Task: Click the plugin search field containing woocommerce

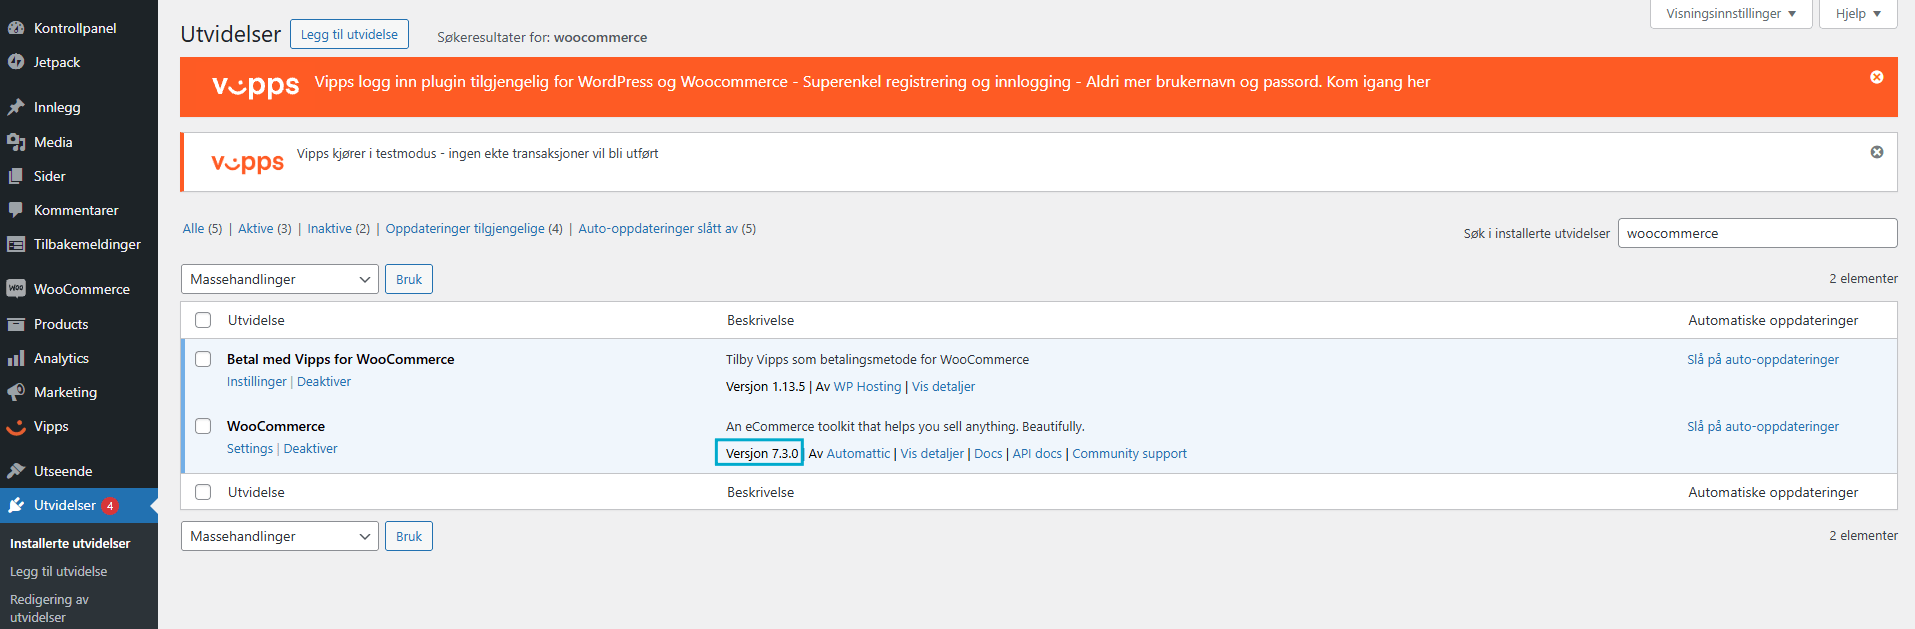Action: (x=1757, y=233)
